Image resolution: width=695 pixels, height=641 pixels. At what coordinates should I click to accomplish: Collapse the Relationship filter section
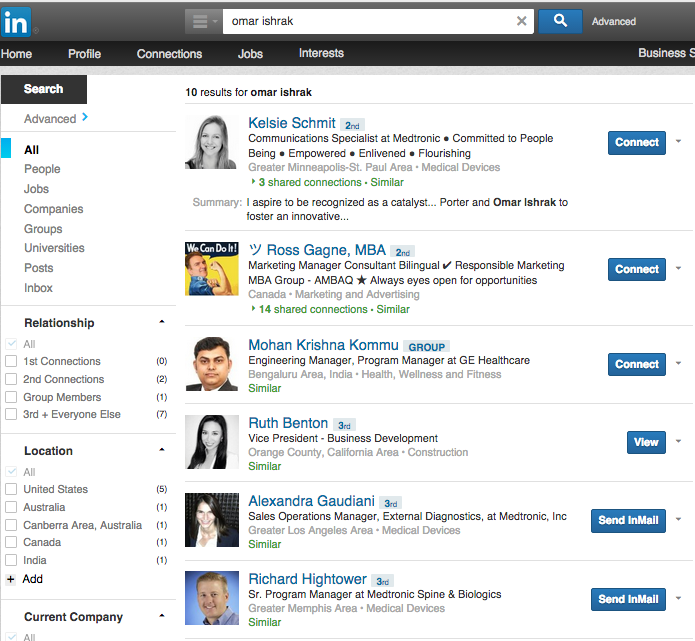click(162, 322)
